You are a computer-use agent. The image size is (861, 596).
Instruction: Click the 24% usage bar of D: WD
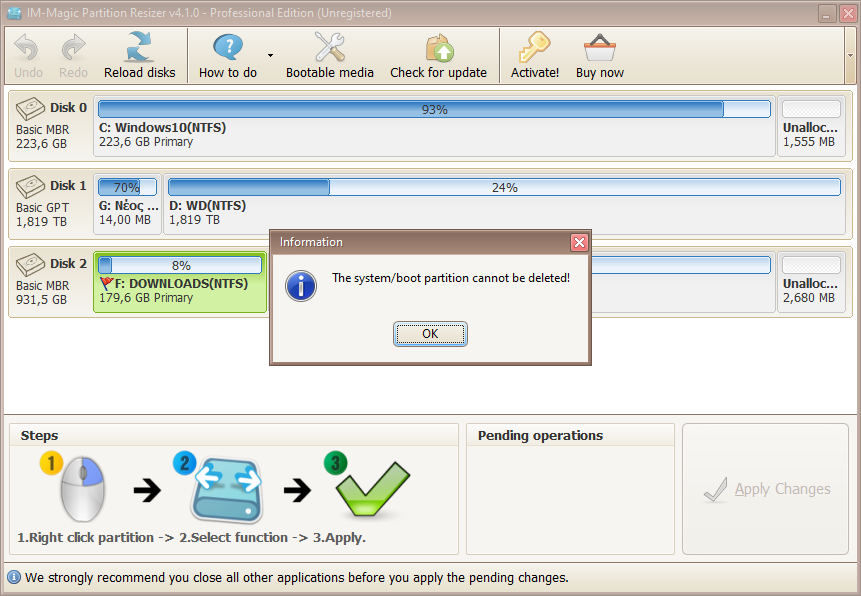(504, 187)
